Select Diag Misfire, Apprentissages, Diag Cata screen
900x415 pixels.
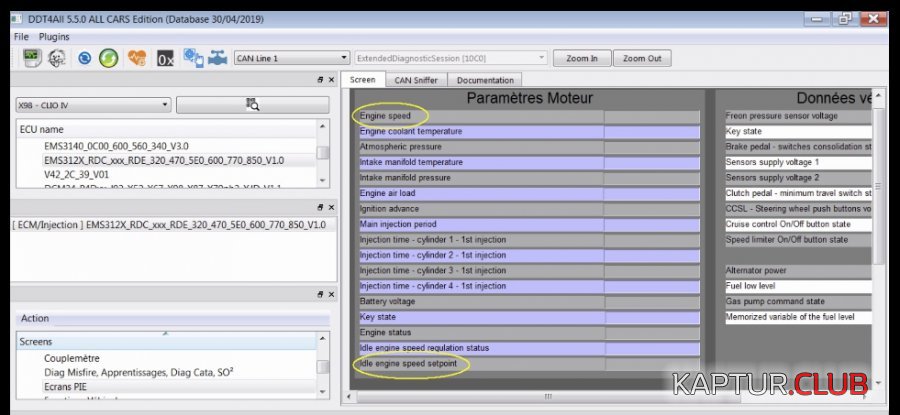[138, 373]
